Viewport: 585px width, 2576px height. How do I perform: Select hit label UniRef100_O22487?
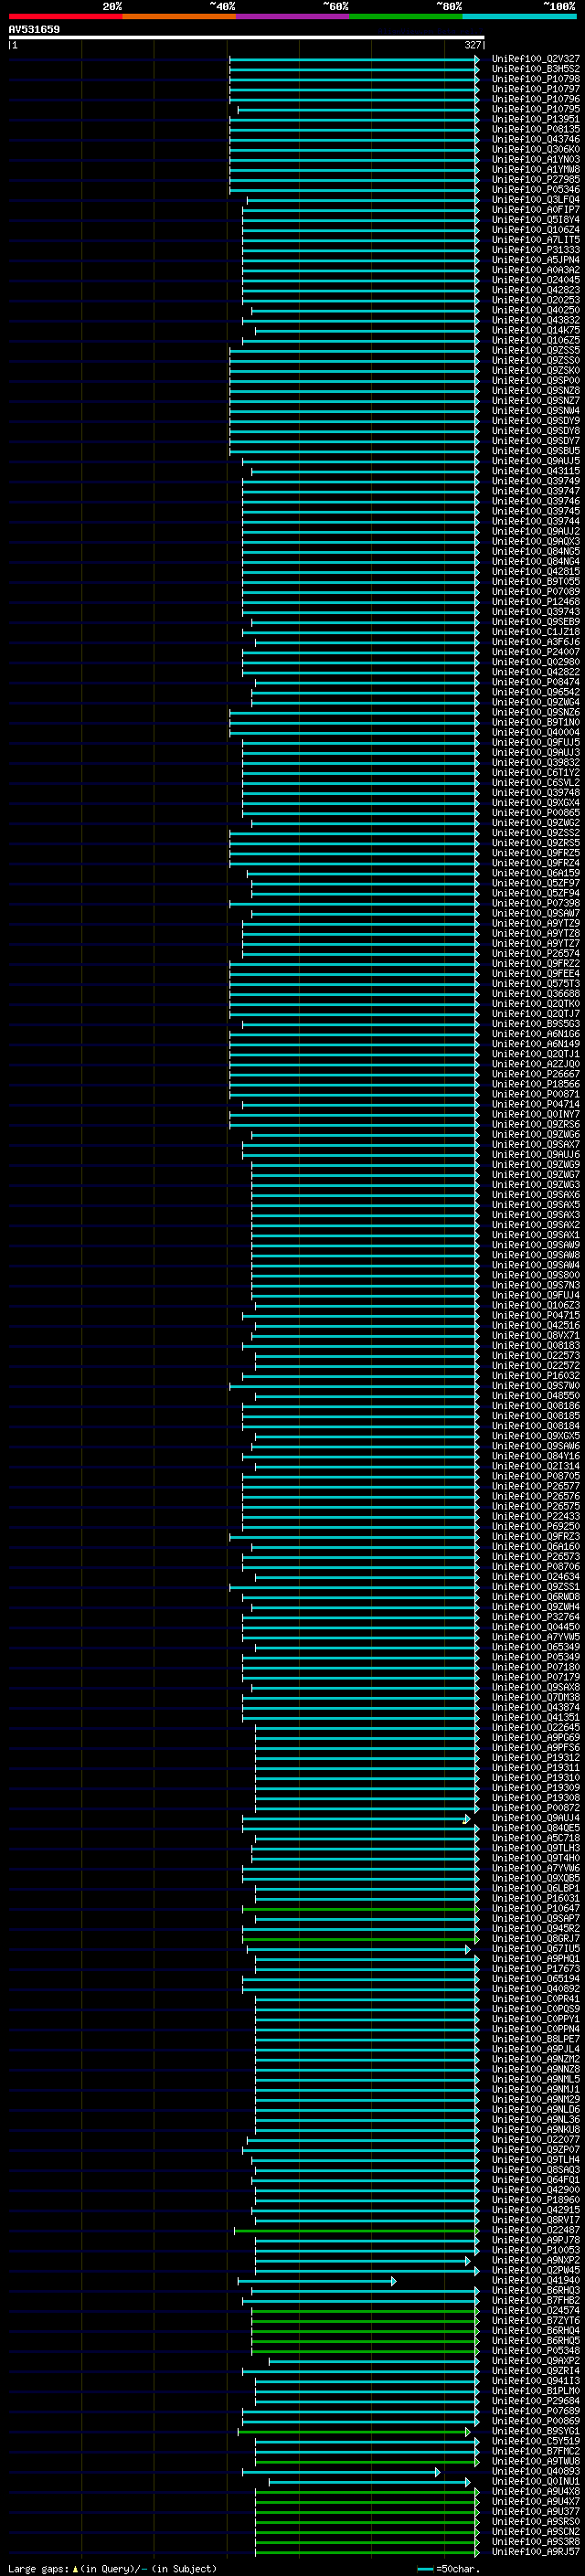pyautogui.click(x=535, y=2229)
